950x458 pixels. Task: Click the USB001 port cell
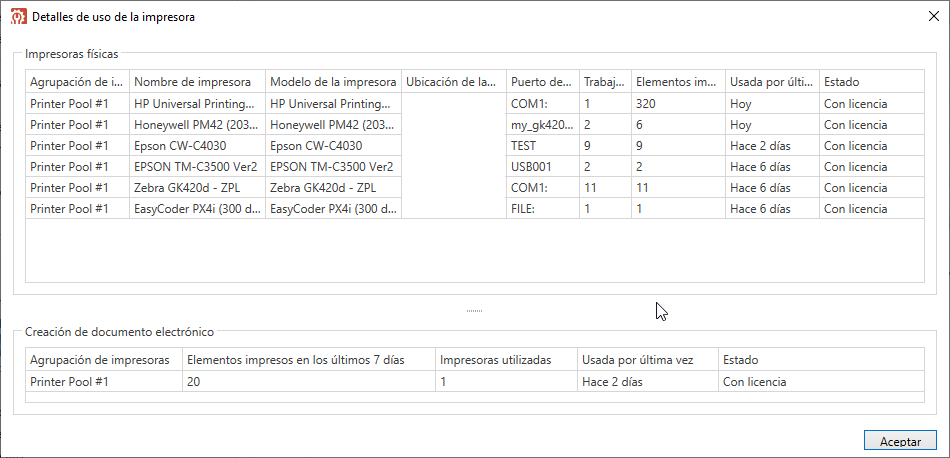pos(543,167)
